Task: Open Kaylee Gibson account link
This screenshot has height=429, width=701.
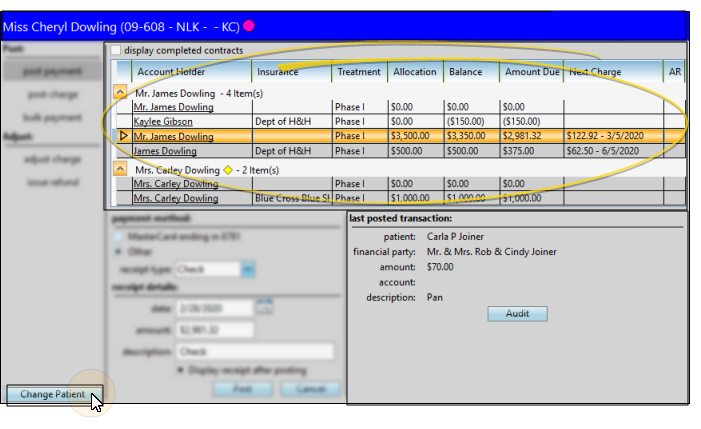Action: pos(165,121)
